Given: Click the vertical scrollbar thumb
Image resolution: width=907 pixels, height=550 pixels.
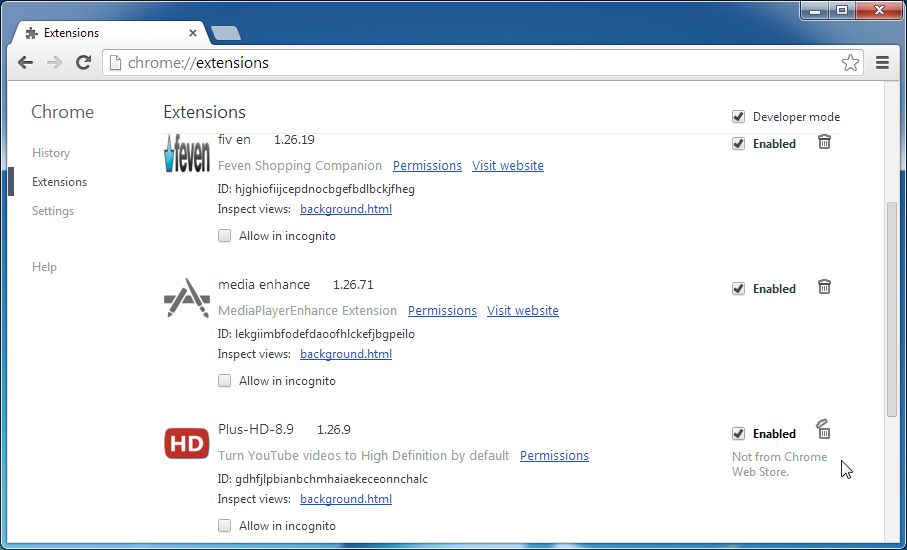Looking at the screenshot, I should coord(892,309).
